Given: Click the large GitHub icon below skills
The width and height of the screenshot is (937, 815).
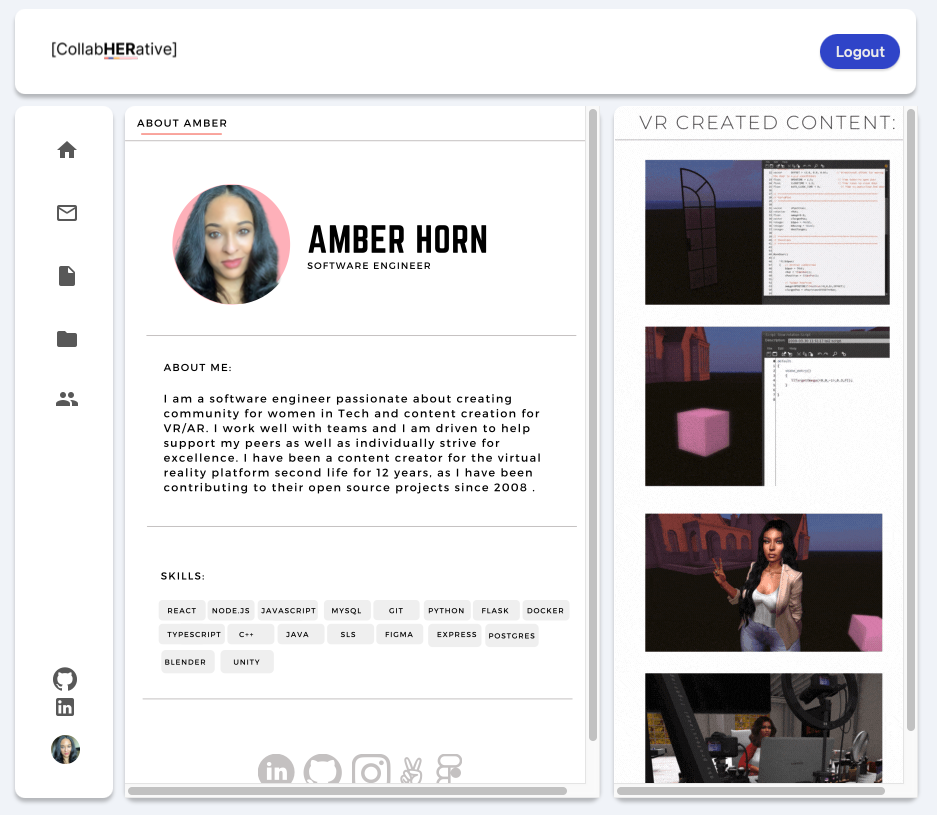Looking at the screenshot, I should (x=322, y=770).
